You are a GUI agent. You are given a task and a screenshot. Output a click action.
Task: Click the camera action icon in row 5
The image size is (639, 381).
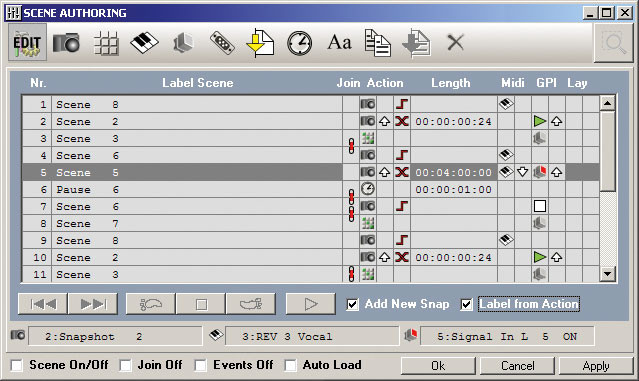pyautogui.click(x=368, y=172)
